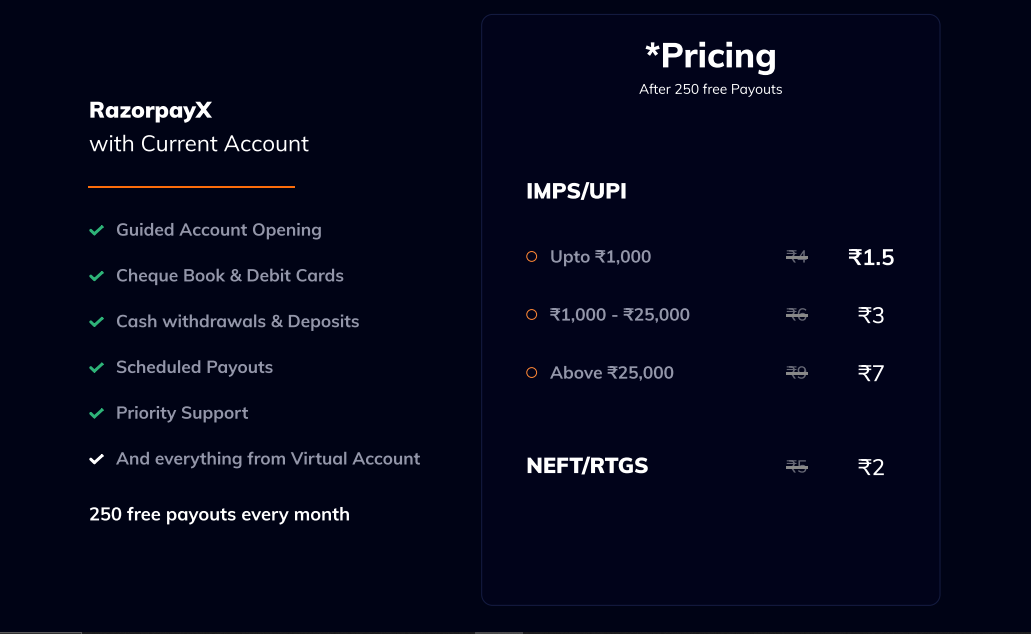This screenshot has width=1031, height=634.
Task: Click the orange divider line under Current Account
Action: click(191, 187)
